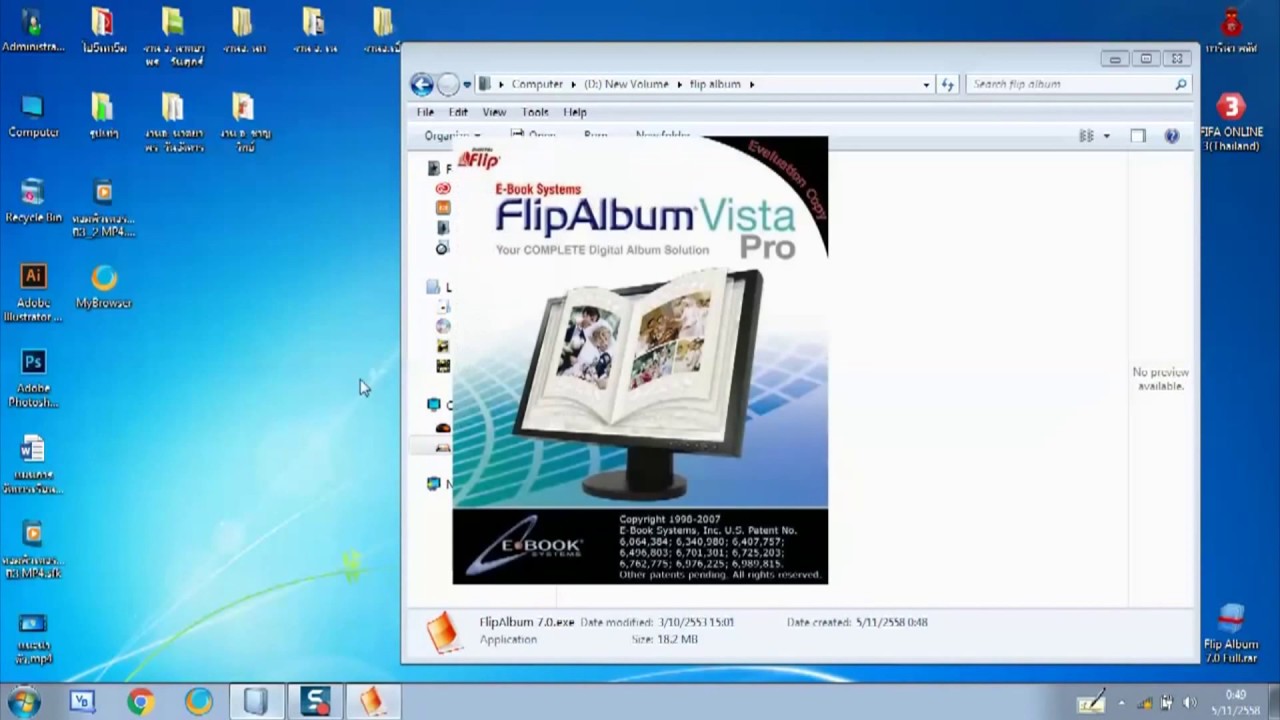Toggle the preview pane button
This screenshot has width=1280, height=720.
[1138, 136]
